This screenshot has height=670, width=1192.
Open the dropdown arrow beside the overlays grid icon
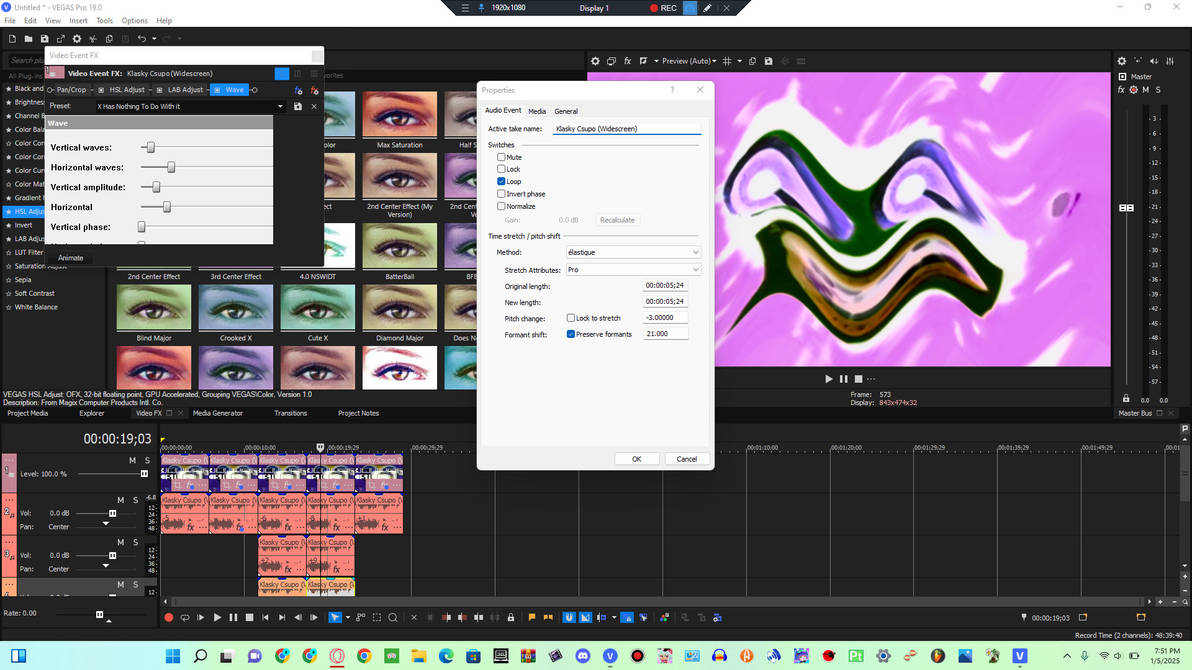pyautogui.click(x=739, y=61)
